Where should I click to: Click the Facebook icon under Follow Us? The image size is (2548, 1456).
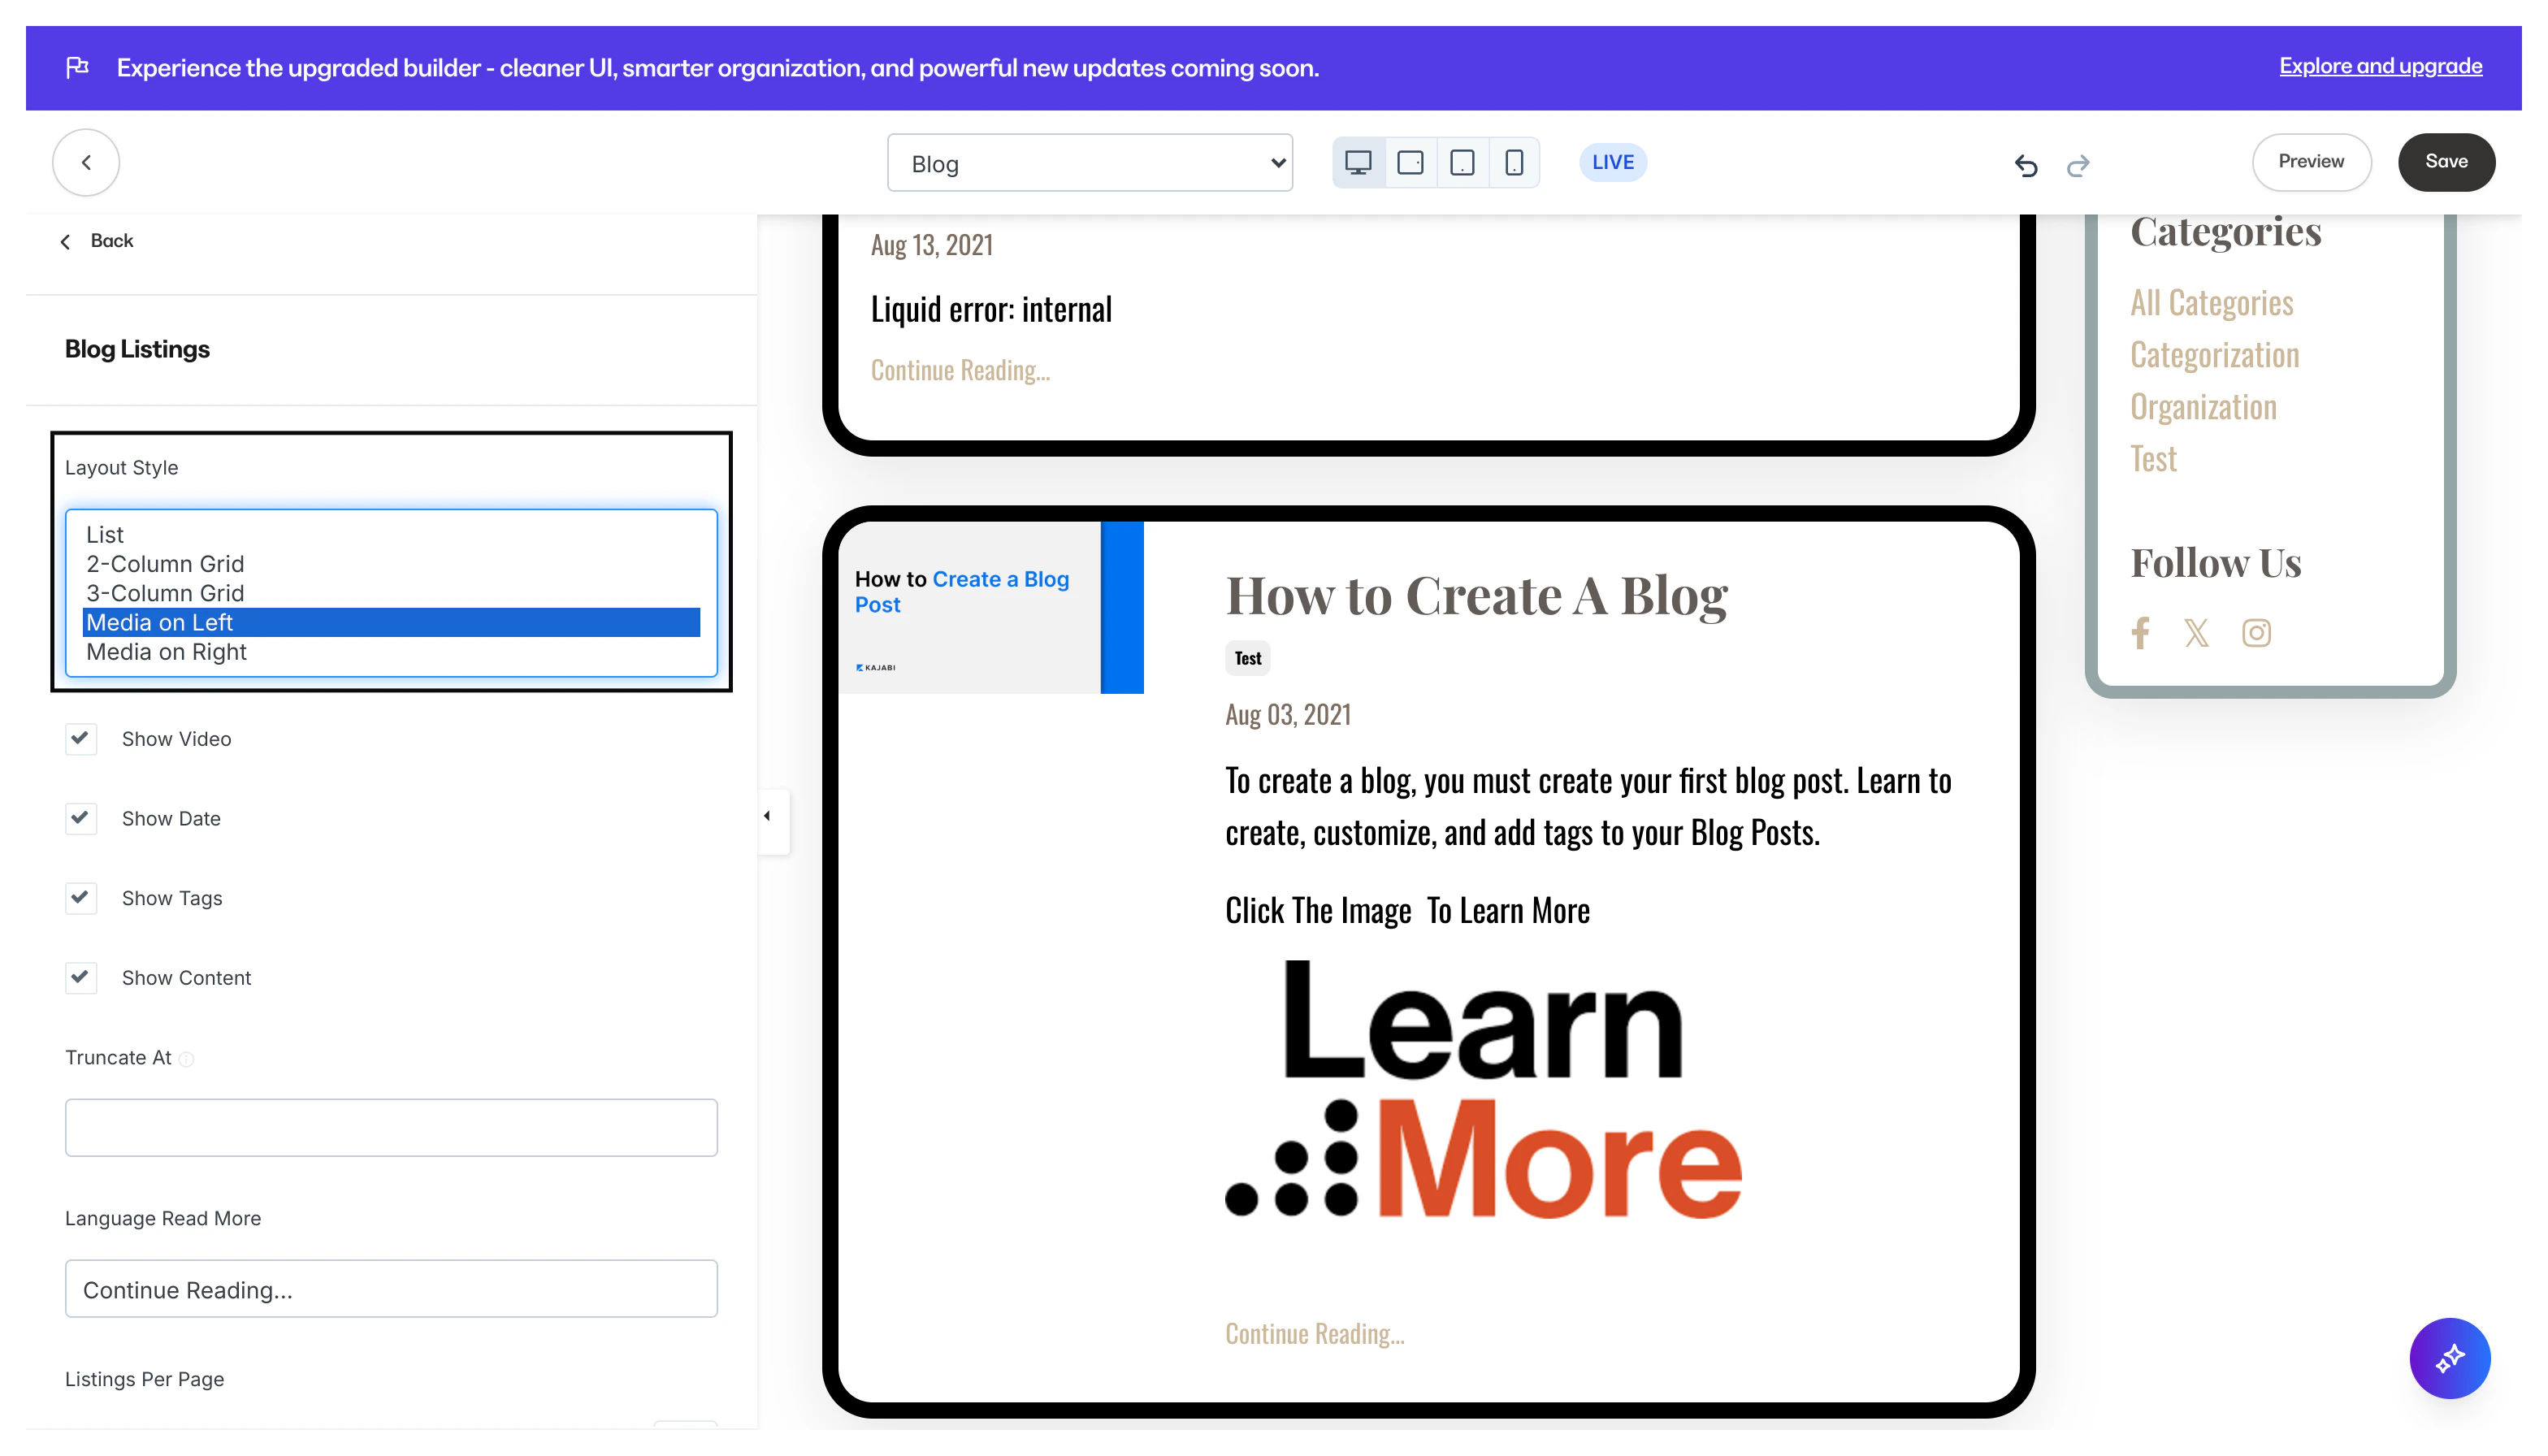[x=2140, y=633]
